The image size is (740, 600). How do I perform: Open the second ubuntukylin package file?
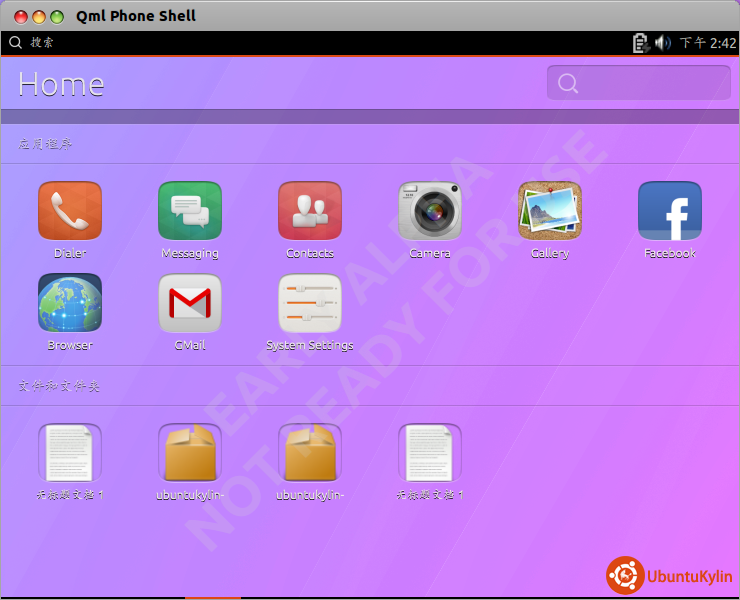(x=309, y=453)
